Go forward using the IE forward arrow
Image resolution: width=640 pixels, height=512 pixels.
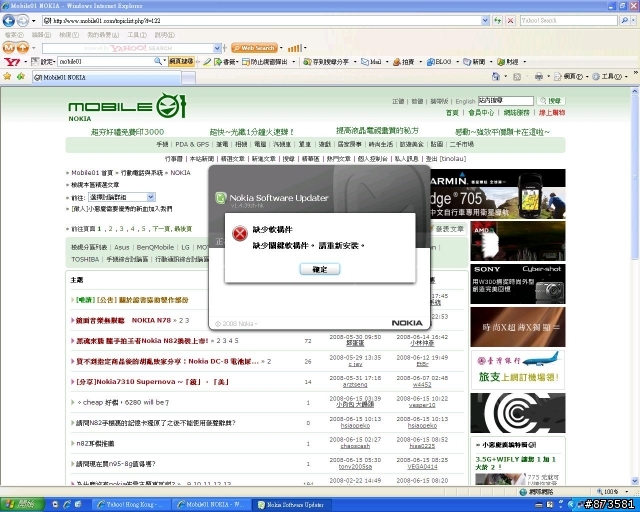click(23, 20)
